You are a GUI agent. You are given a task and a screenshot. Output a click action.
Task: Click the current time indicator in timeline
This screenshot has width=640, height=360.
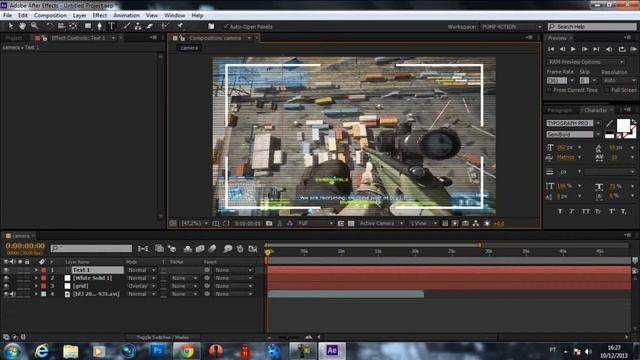267,253
